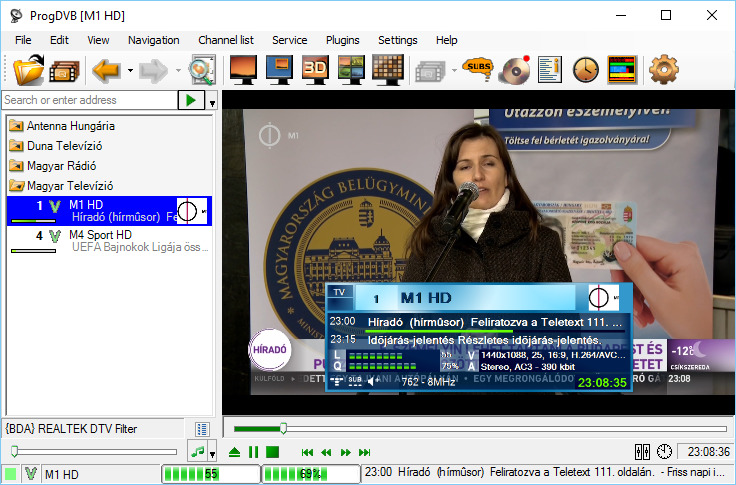Pause playback
Viewport: 736px width, 485px height.
[x=253, y=452]
